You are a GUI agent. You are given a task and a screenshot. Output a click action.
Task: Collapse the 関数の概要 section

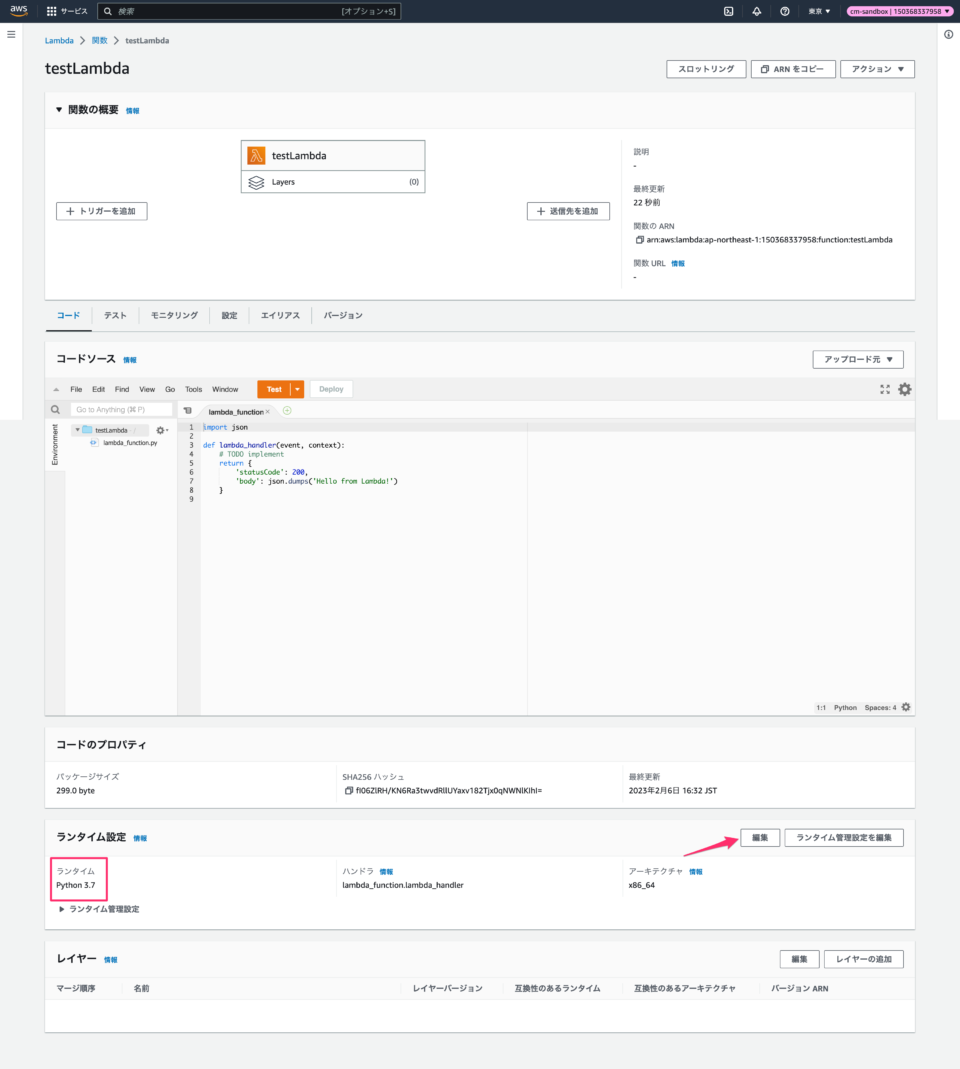(58, 110)
